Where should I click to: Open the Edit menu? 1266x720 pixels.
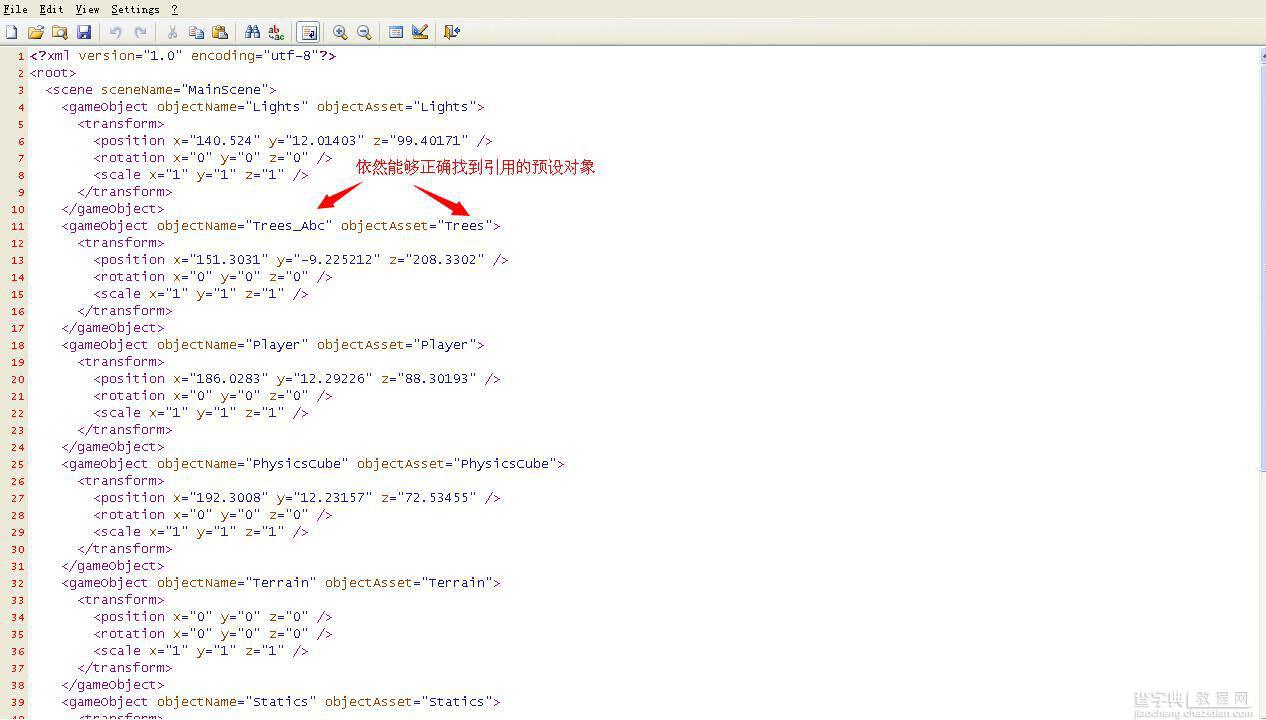[x=51, y=9]
